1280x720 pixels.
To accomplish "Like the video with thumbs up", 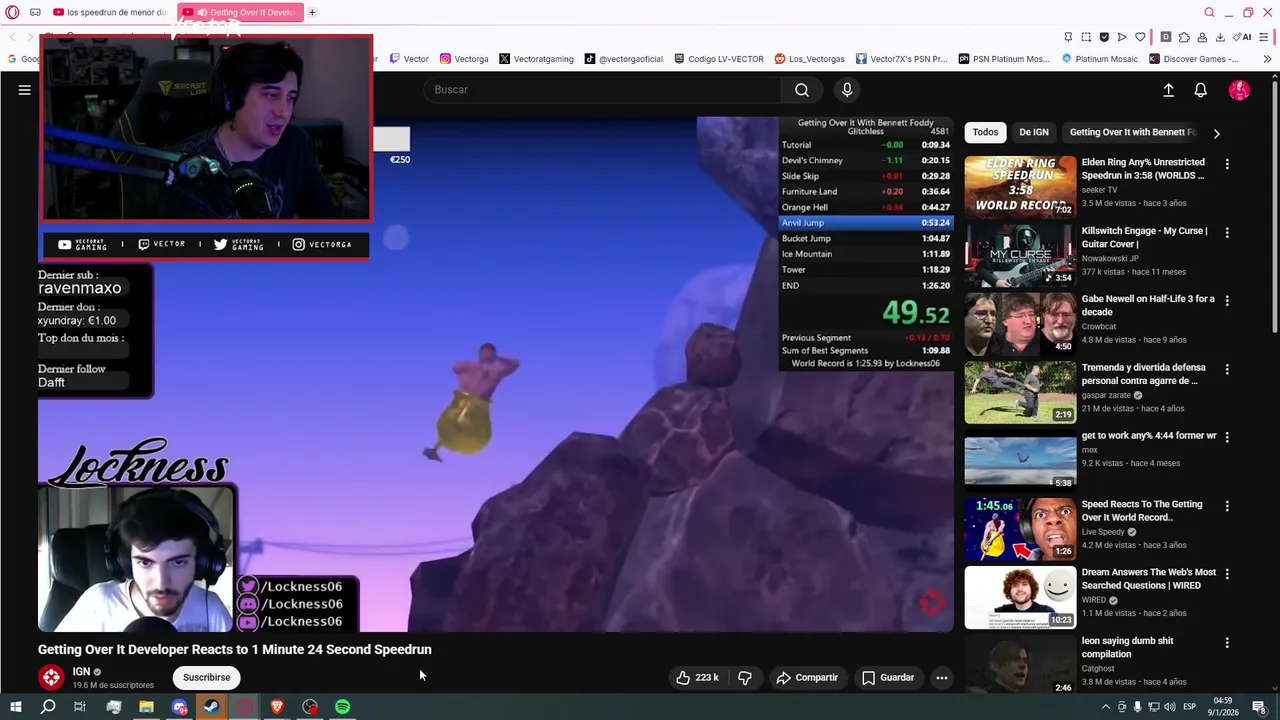I will pyautogui.click(x=698, y=677).
